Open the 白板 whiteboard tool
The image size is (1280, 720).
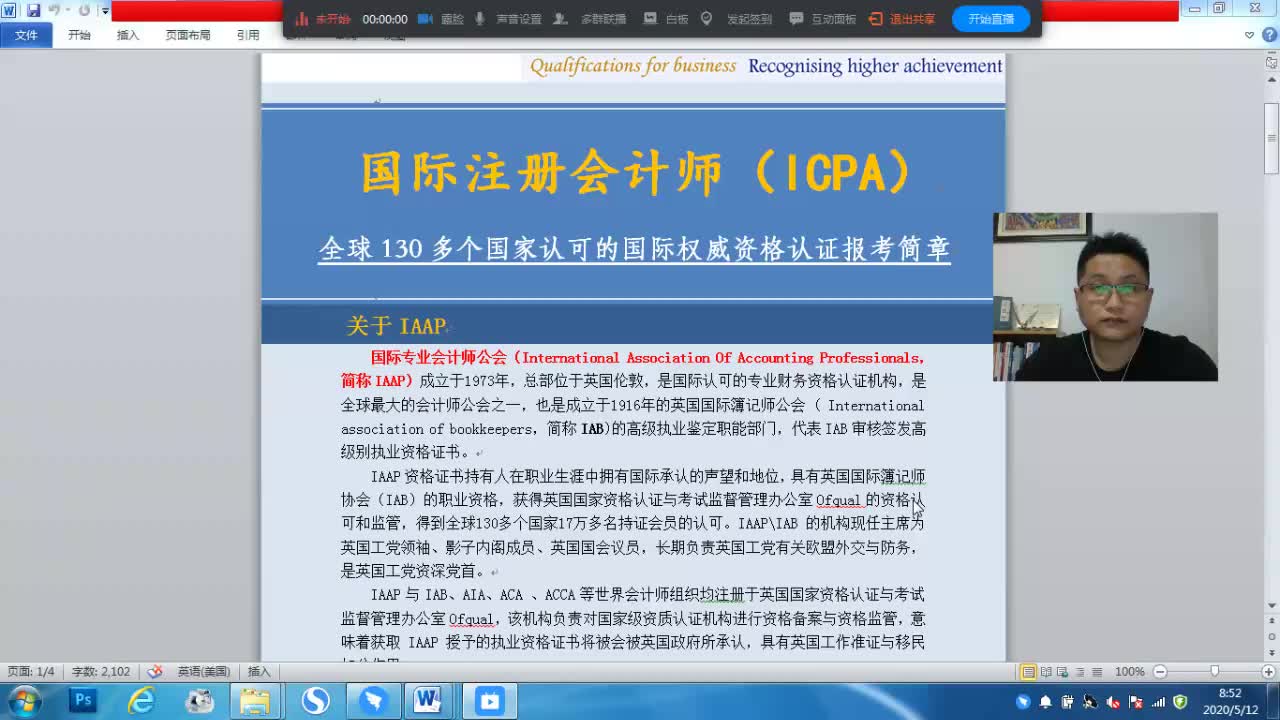(666, 19)
